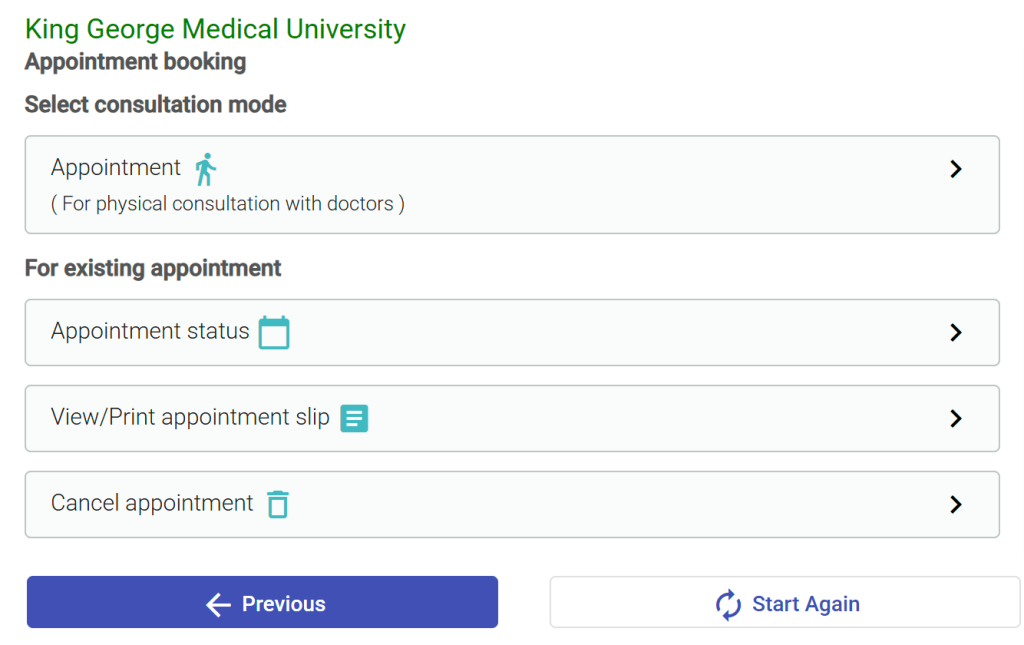
Task: Click the King George Medical University title
Action: pyautogui.click(x=215, y=29)
